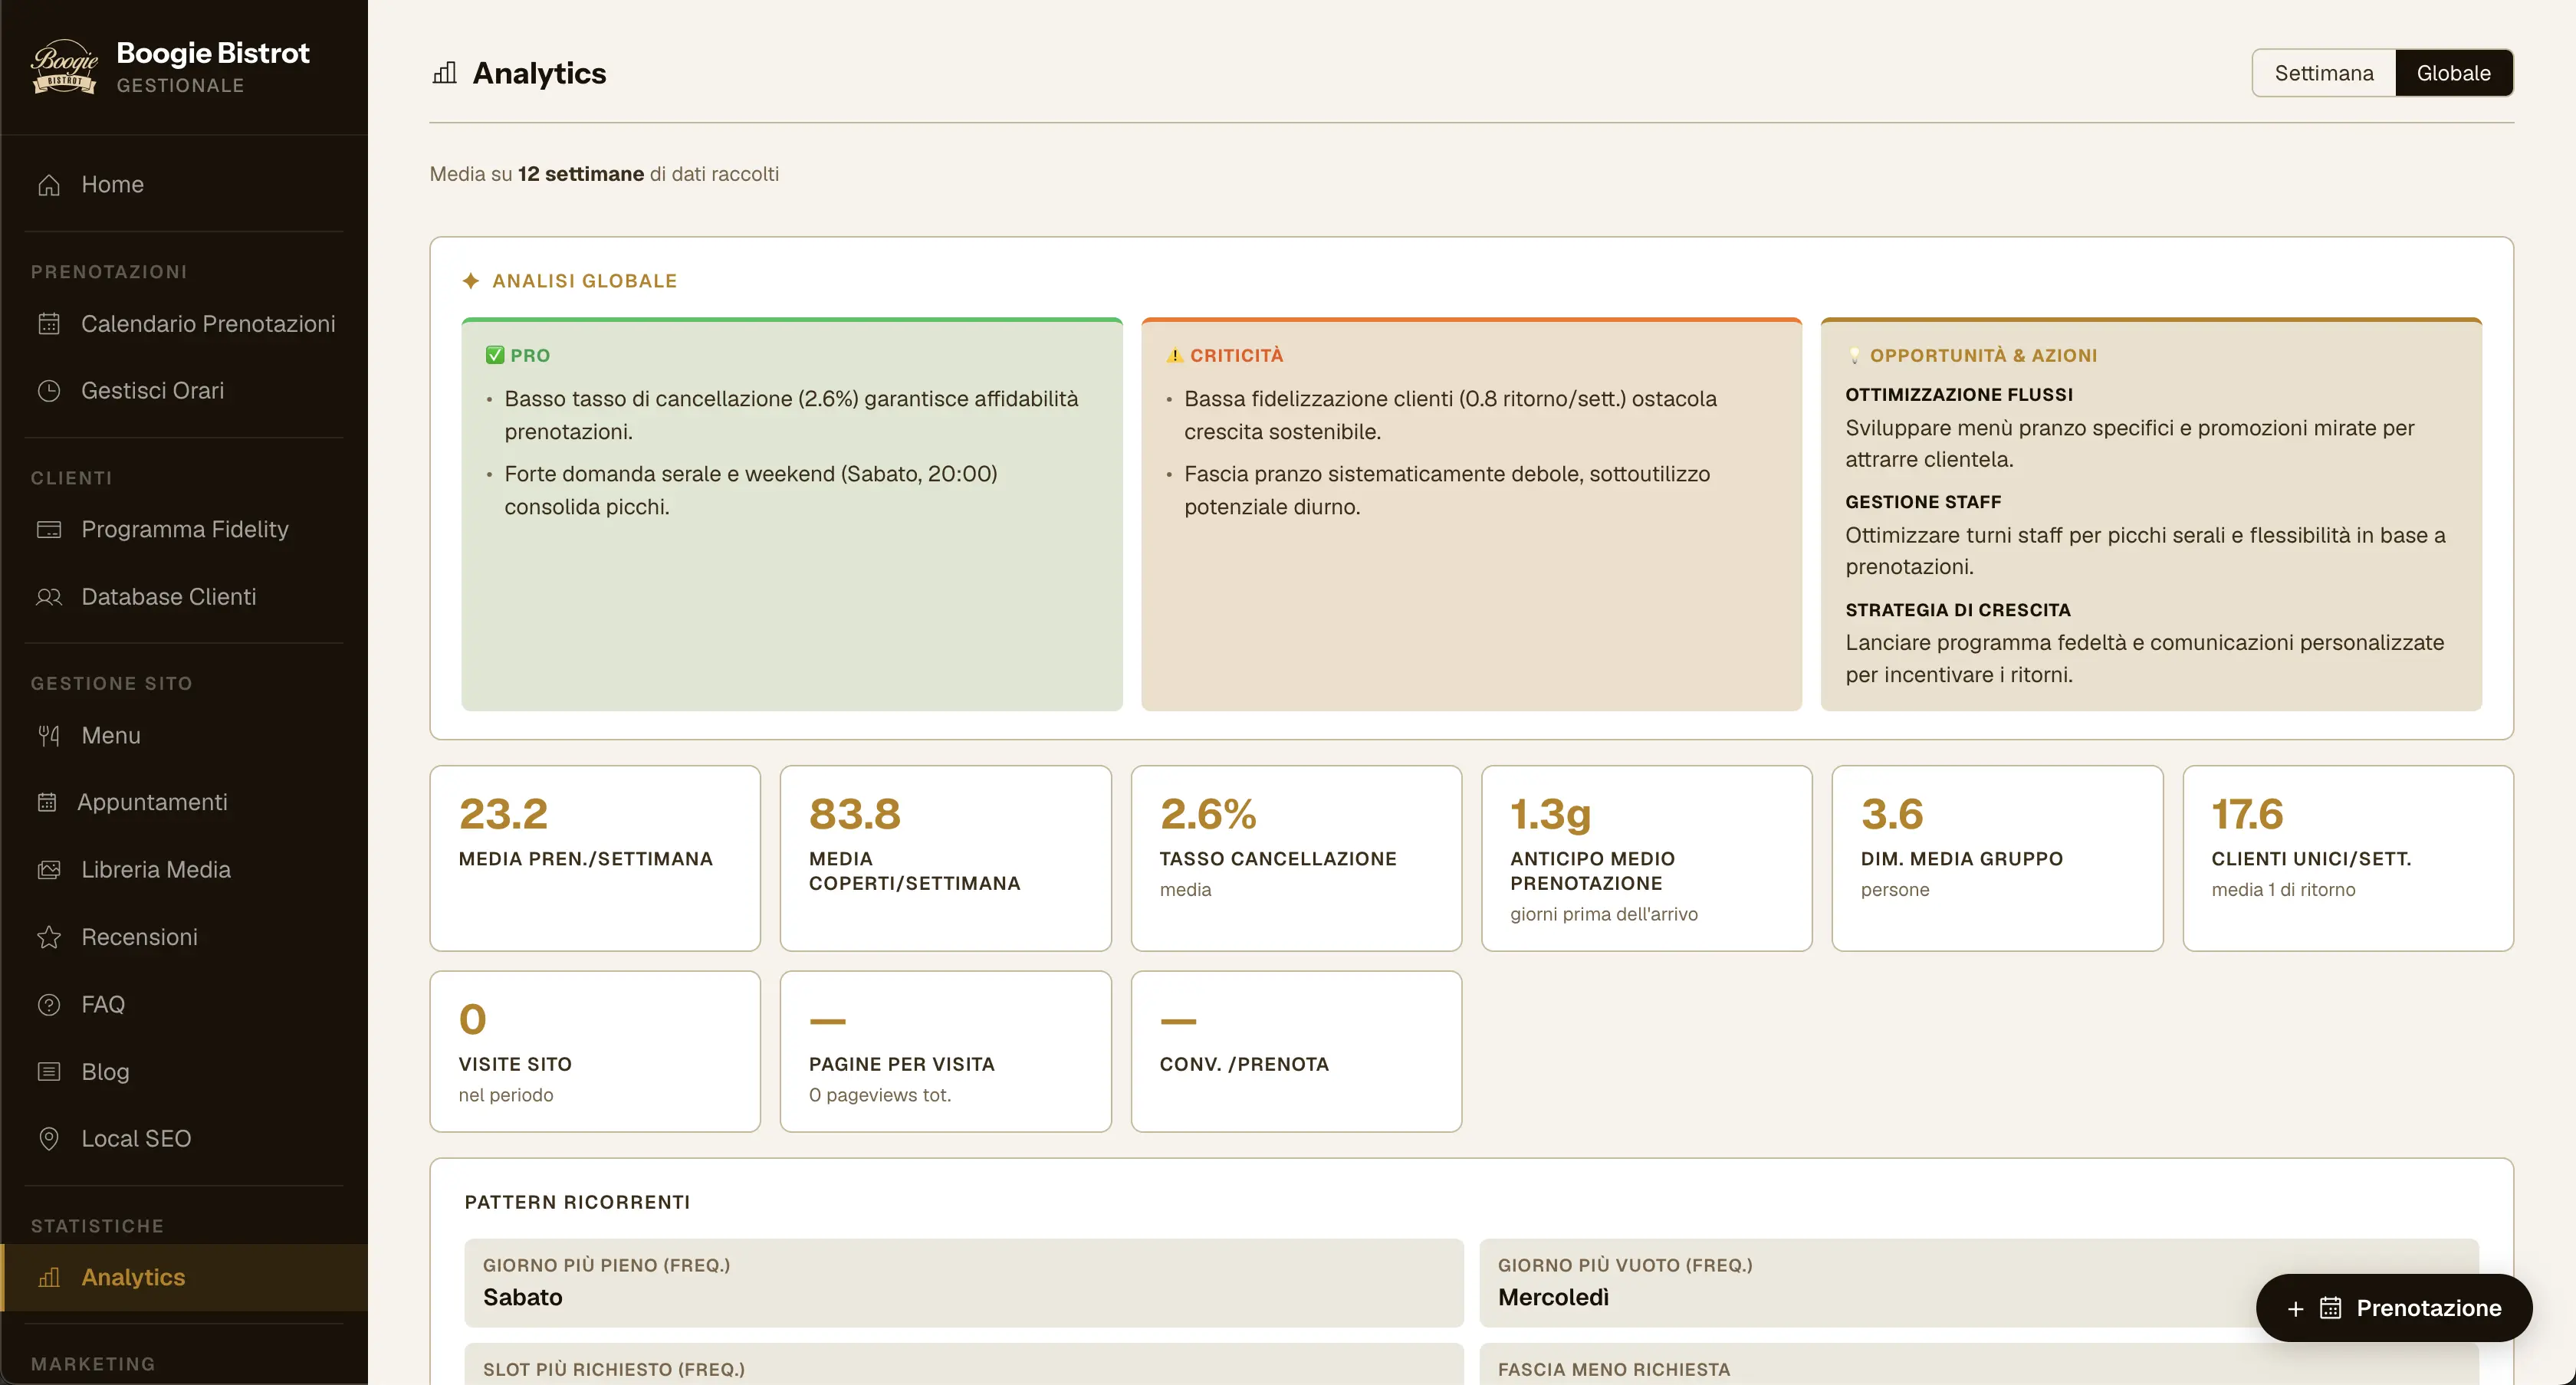Click the calendar icon in Prenotazione button

[x=2331, y=1308]
